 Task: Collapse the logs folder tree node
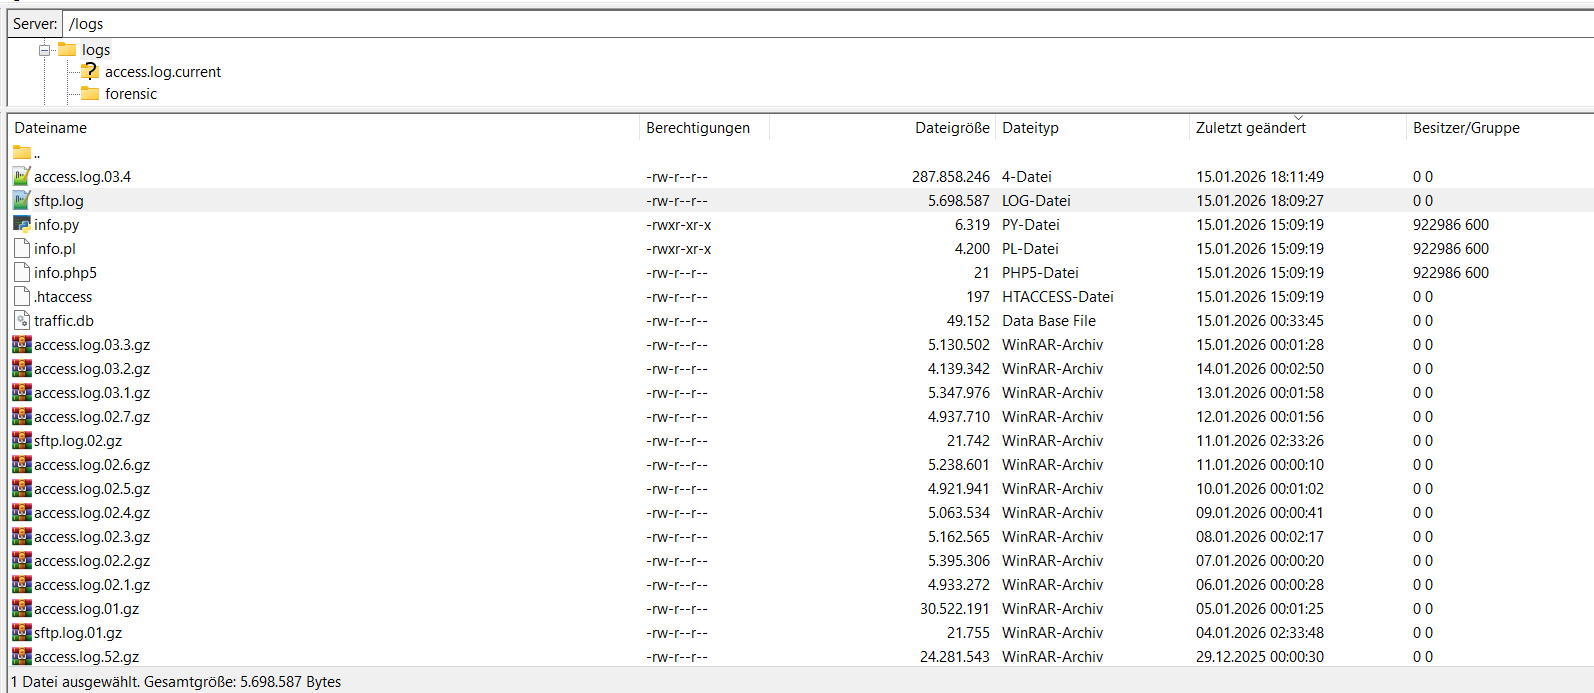pos(45,50)
